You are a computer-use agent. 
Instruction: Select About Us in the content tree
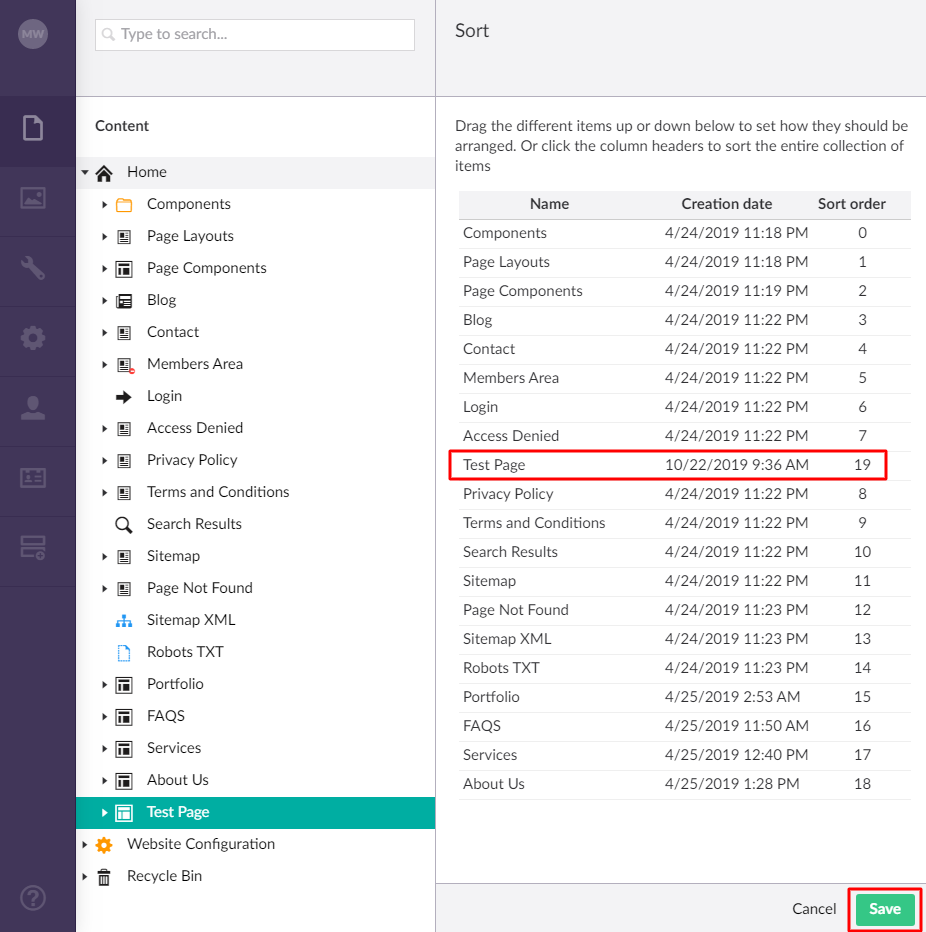[x=177, y=780]
